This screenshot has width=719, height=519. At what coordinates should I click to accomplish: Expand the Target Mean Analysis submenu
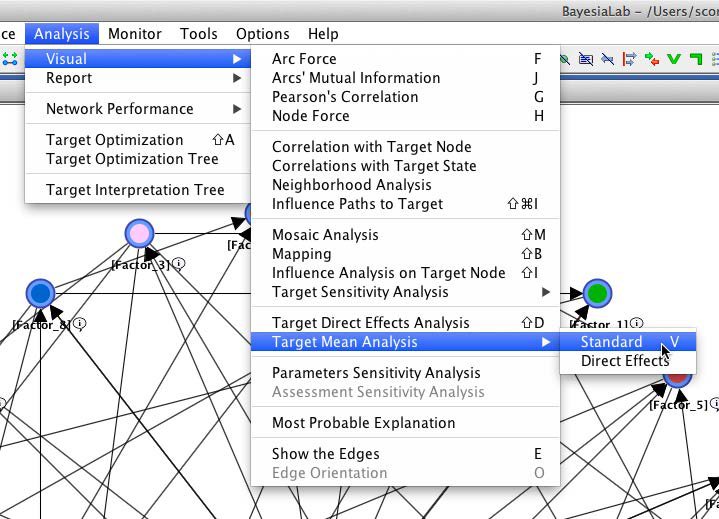click(405, 342)
